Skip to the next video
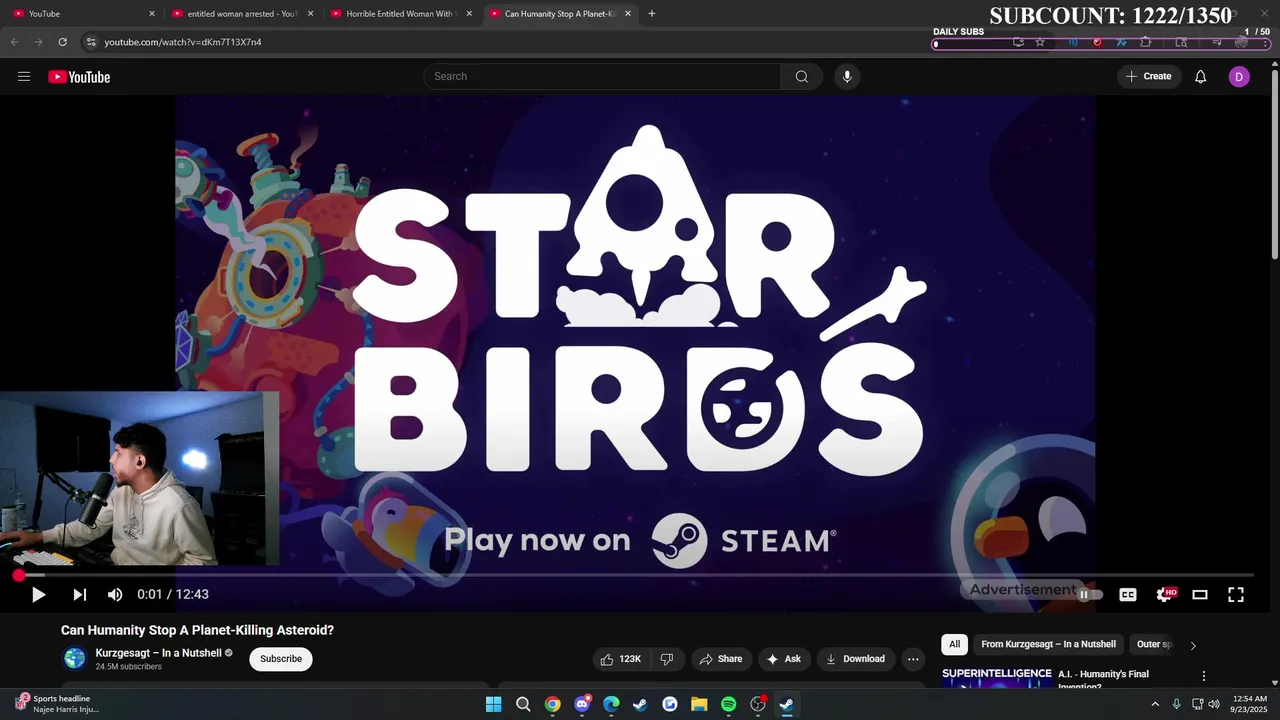The height and width of the screenshot is (720, 1280). [x=79, y=595]
